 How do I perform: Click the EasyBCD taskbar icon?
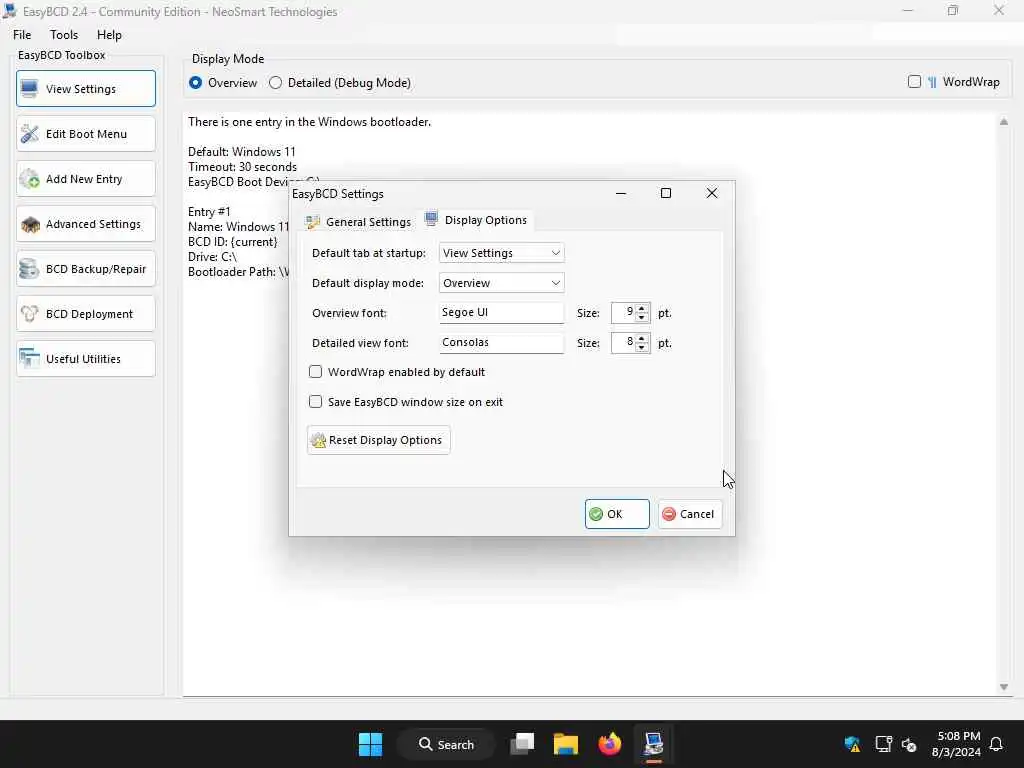653,744
